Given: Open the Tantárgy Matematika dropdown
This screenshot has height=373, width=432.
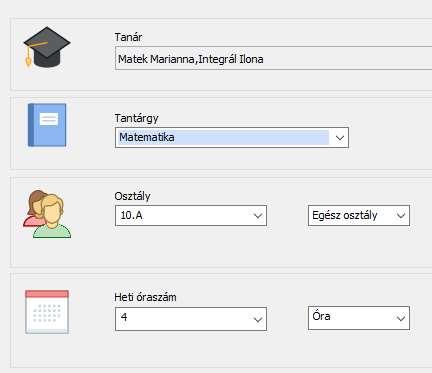Looking at the screenshot, I should pyautogui.click(x=232, y=137).
